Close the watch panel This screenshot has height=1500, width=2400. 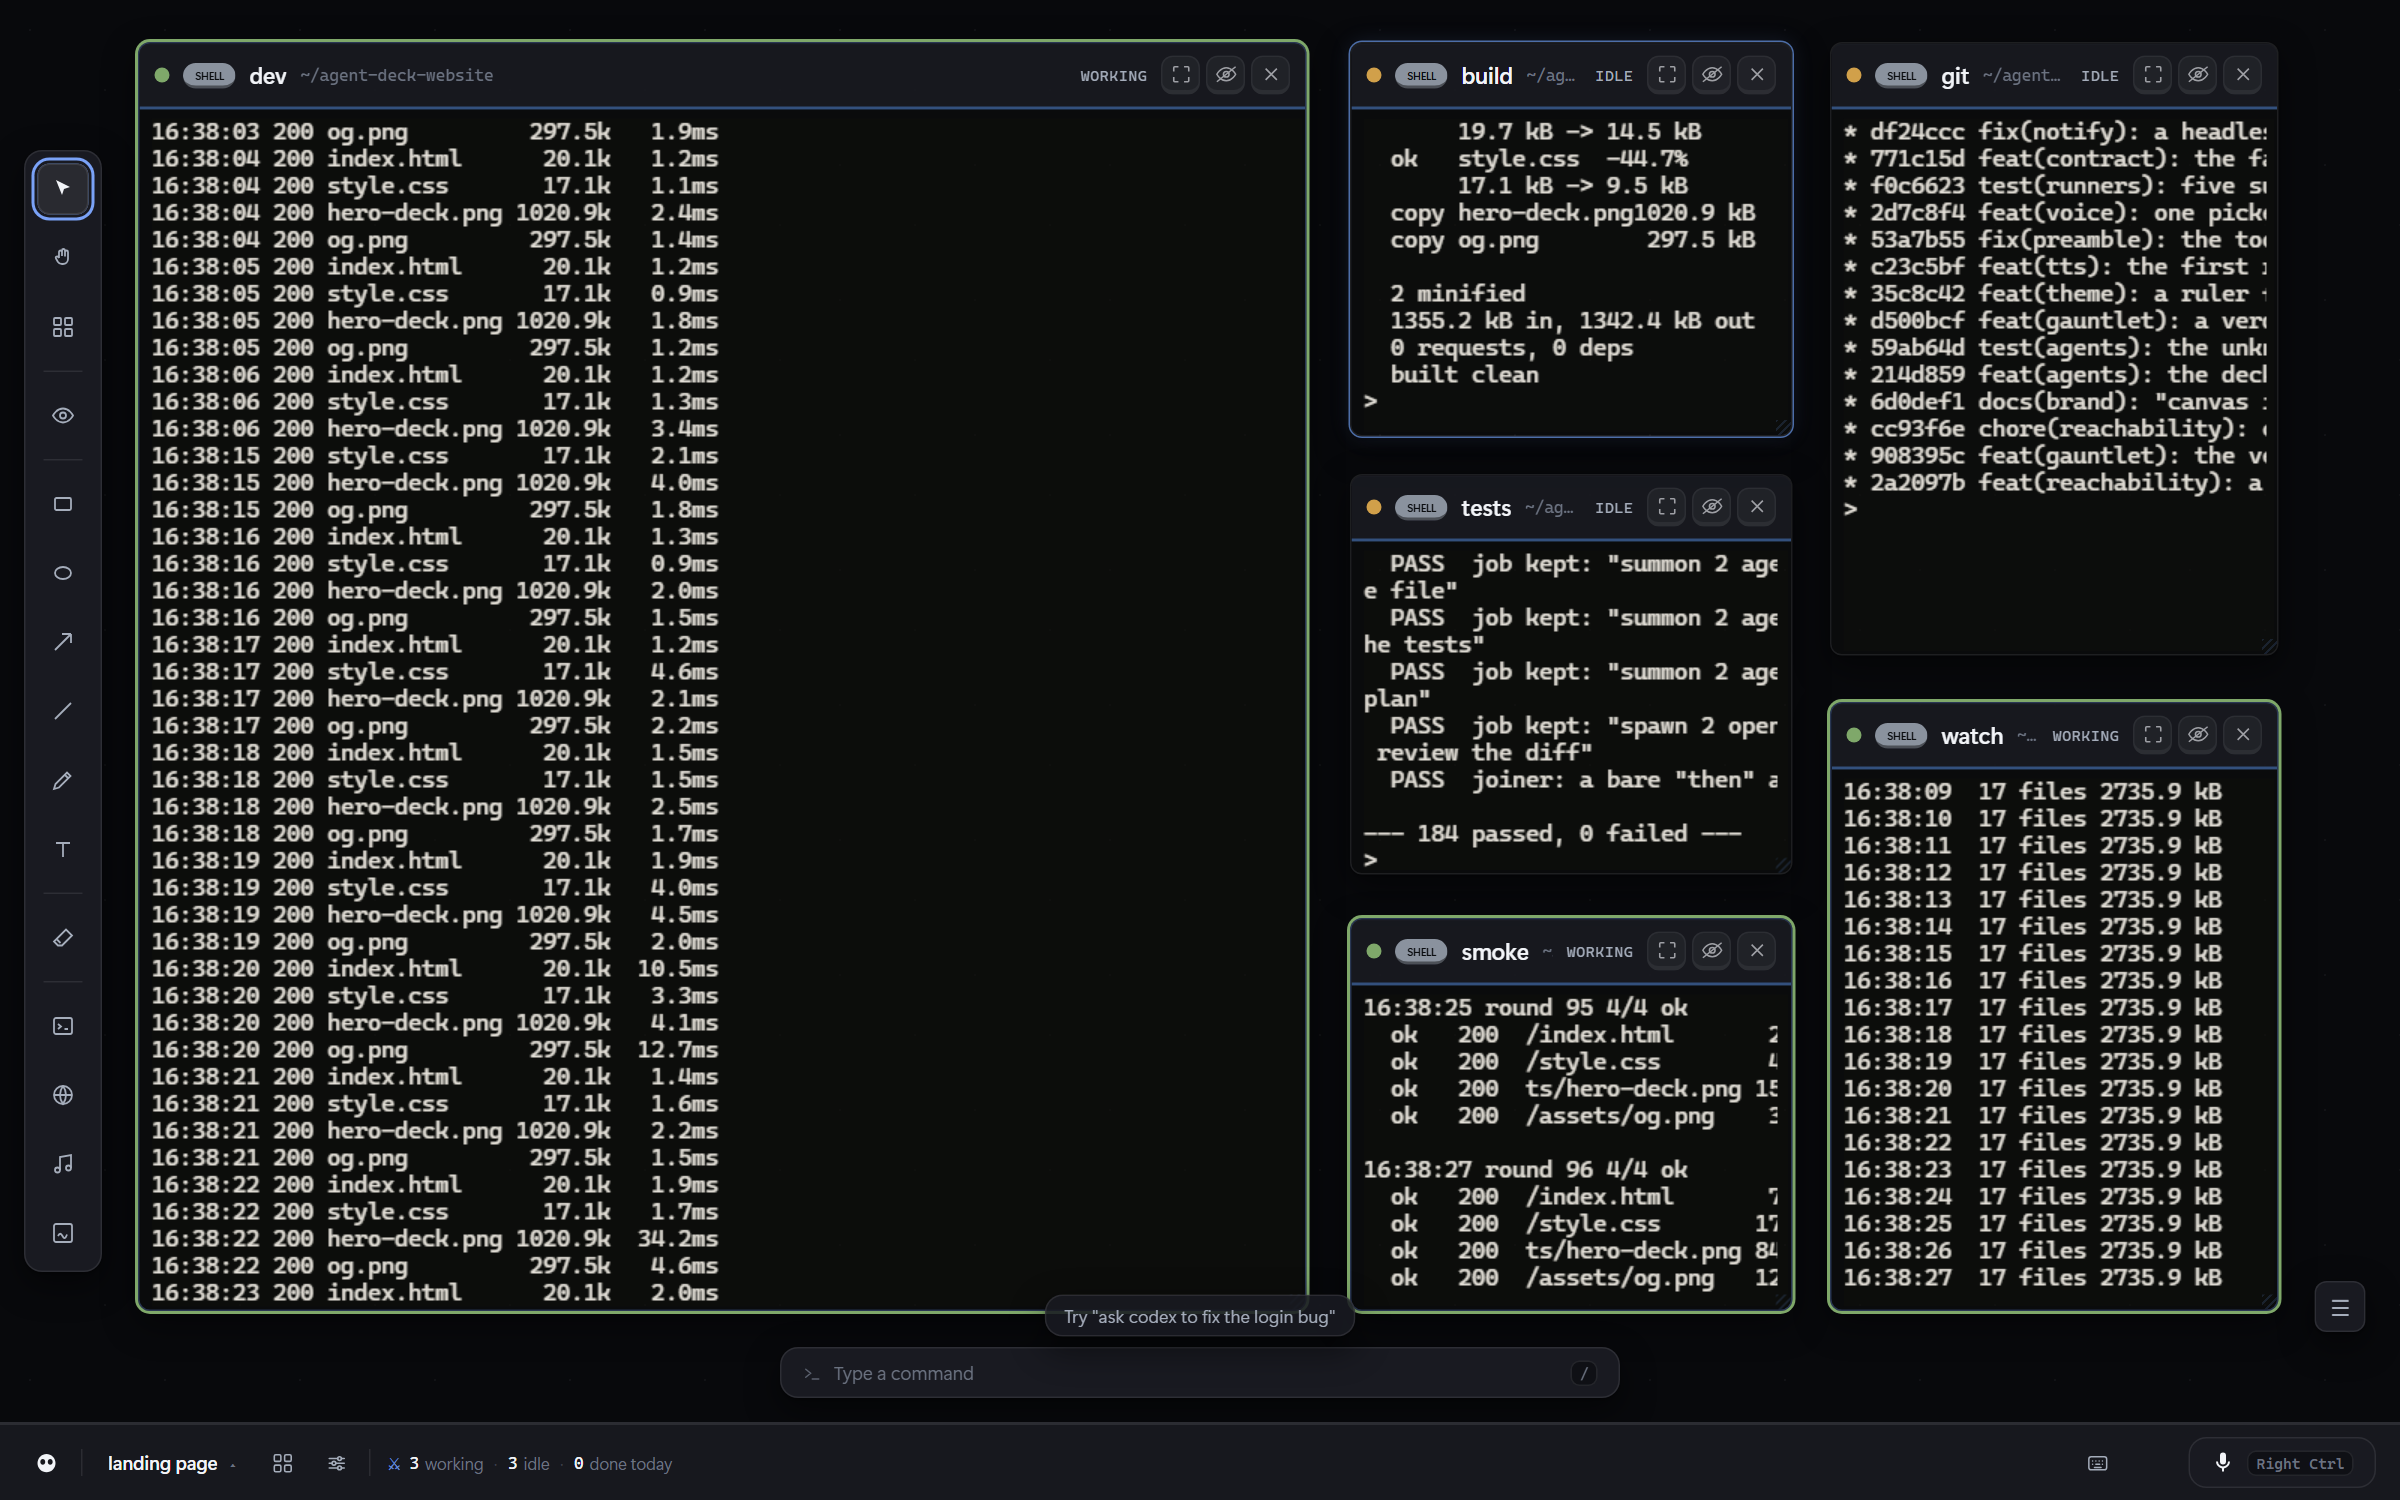pos(2243,735)
